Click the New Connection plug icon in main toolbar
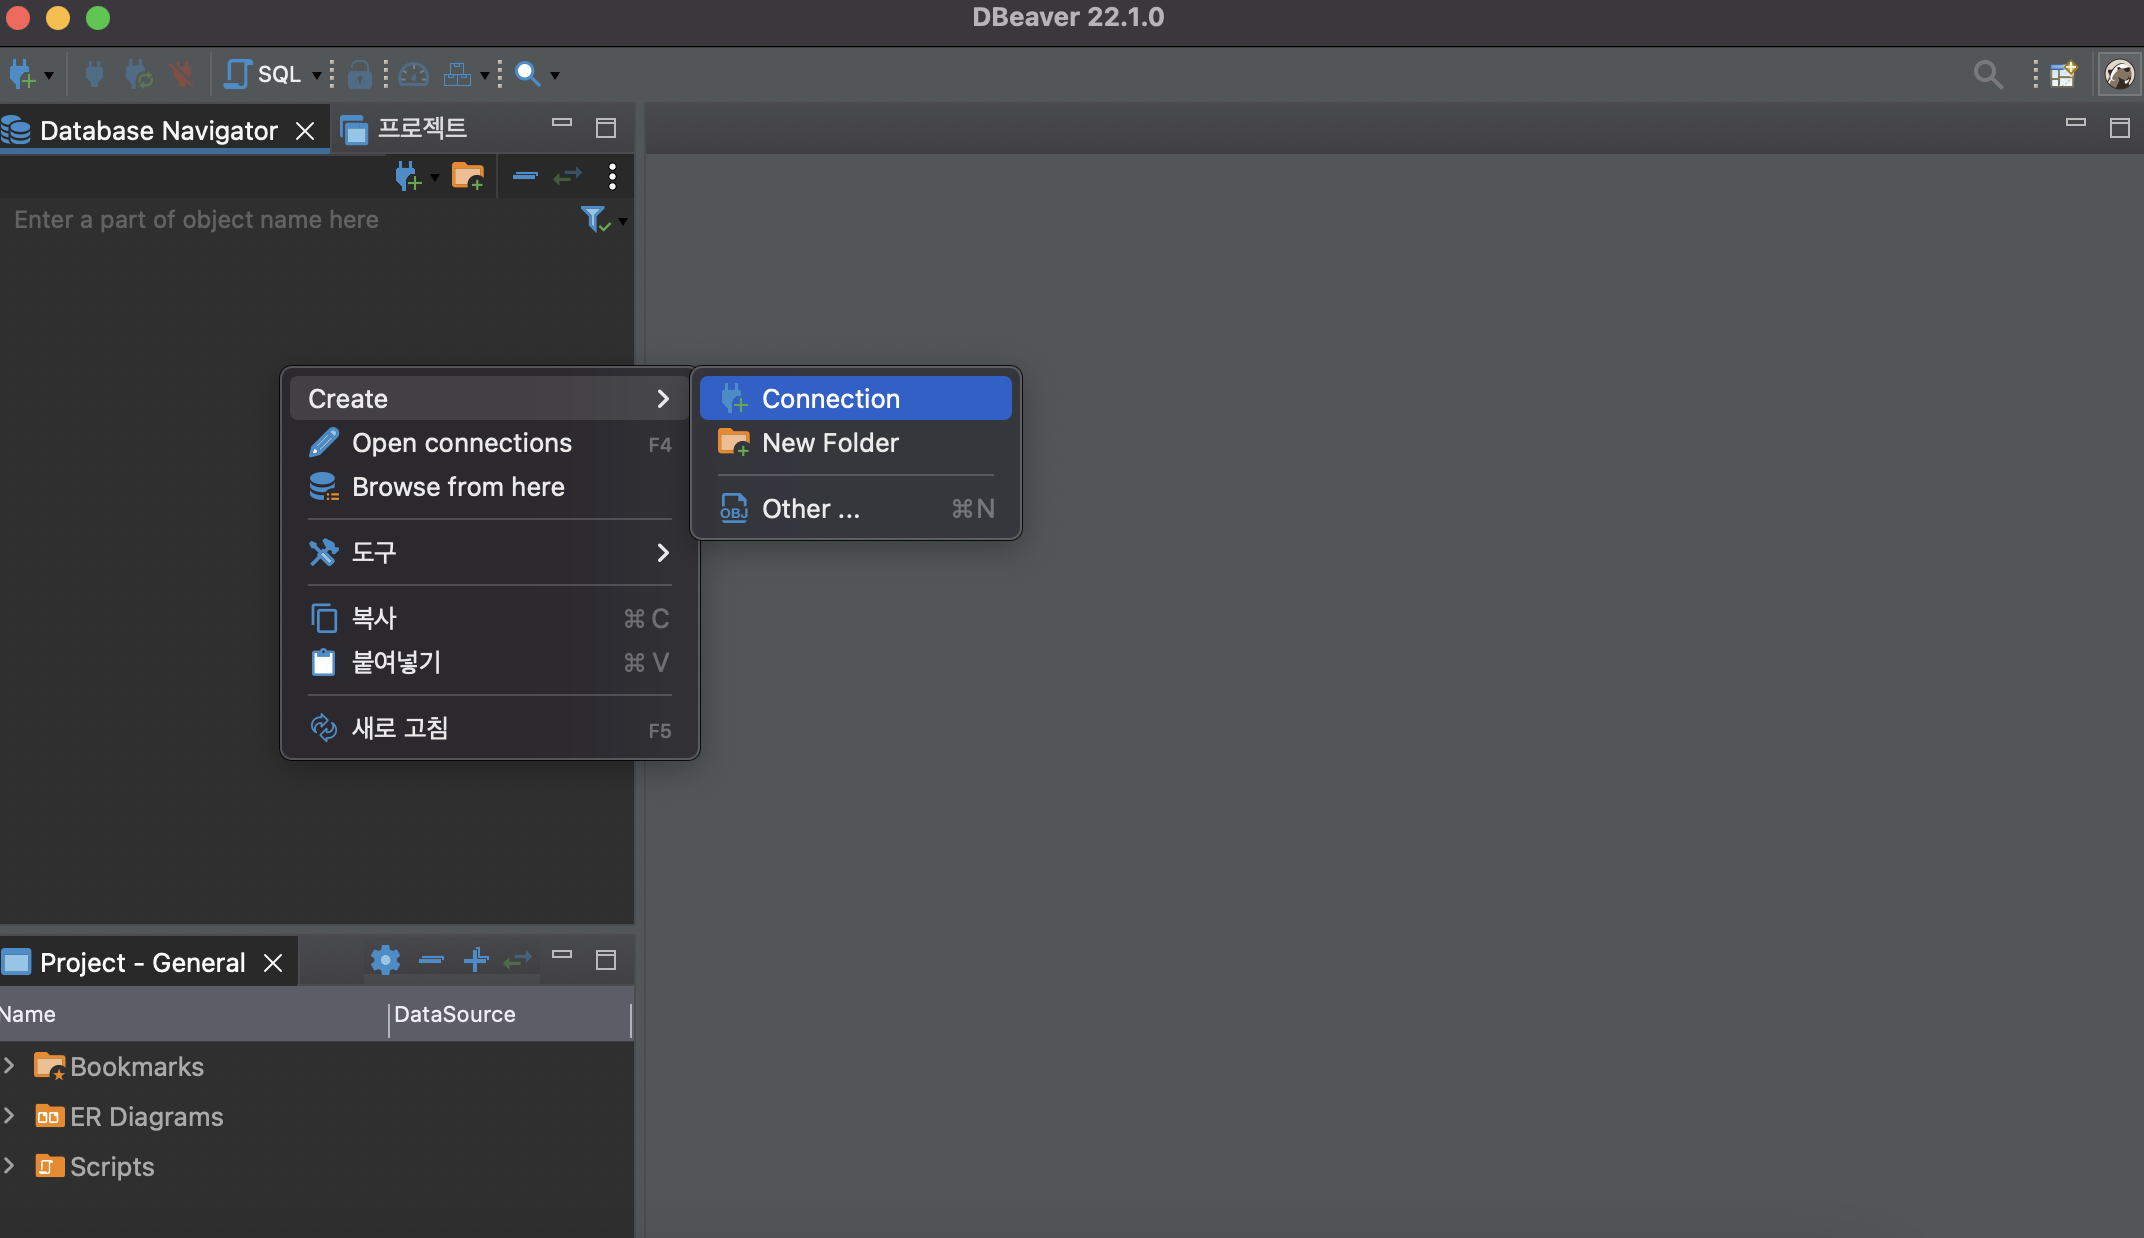This screenshot has height=1238, width=2144. (22, 74)
